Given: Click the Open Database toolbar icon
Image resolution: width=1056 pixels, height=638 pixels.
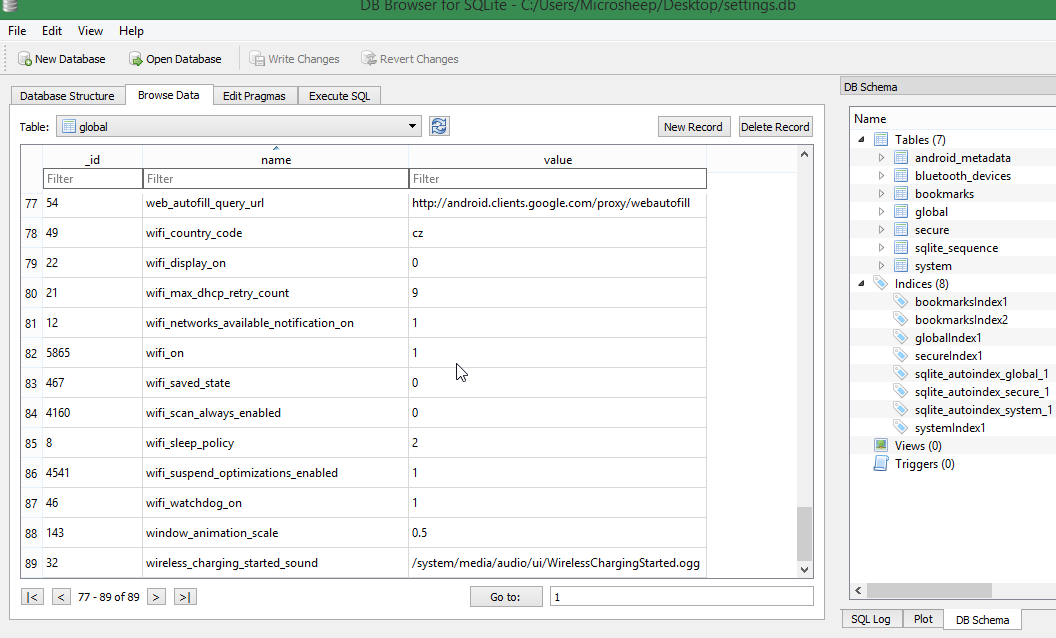Looking at the screenshot, I should point(136,59).
